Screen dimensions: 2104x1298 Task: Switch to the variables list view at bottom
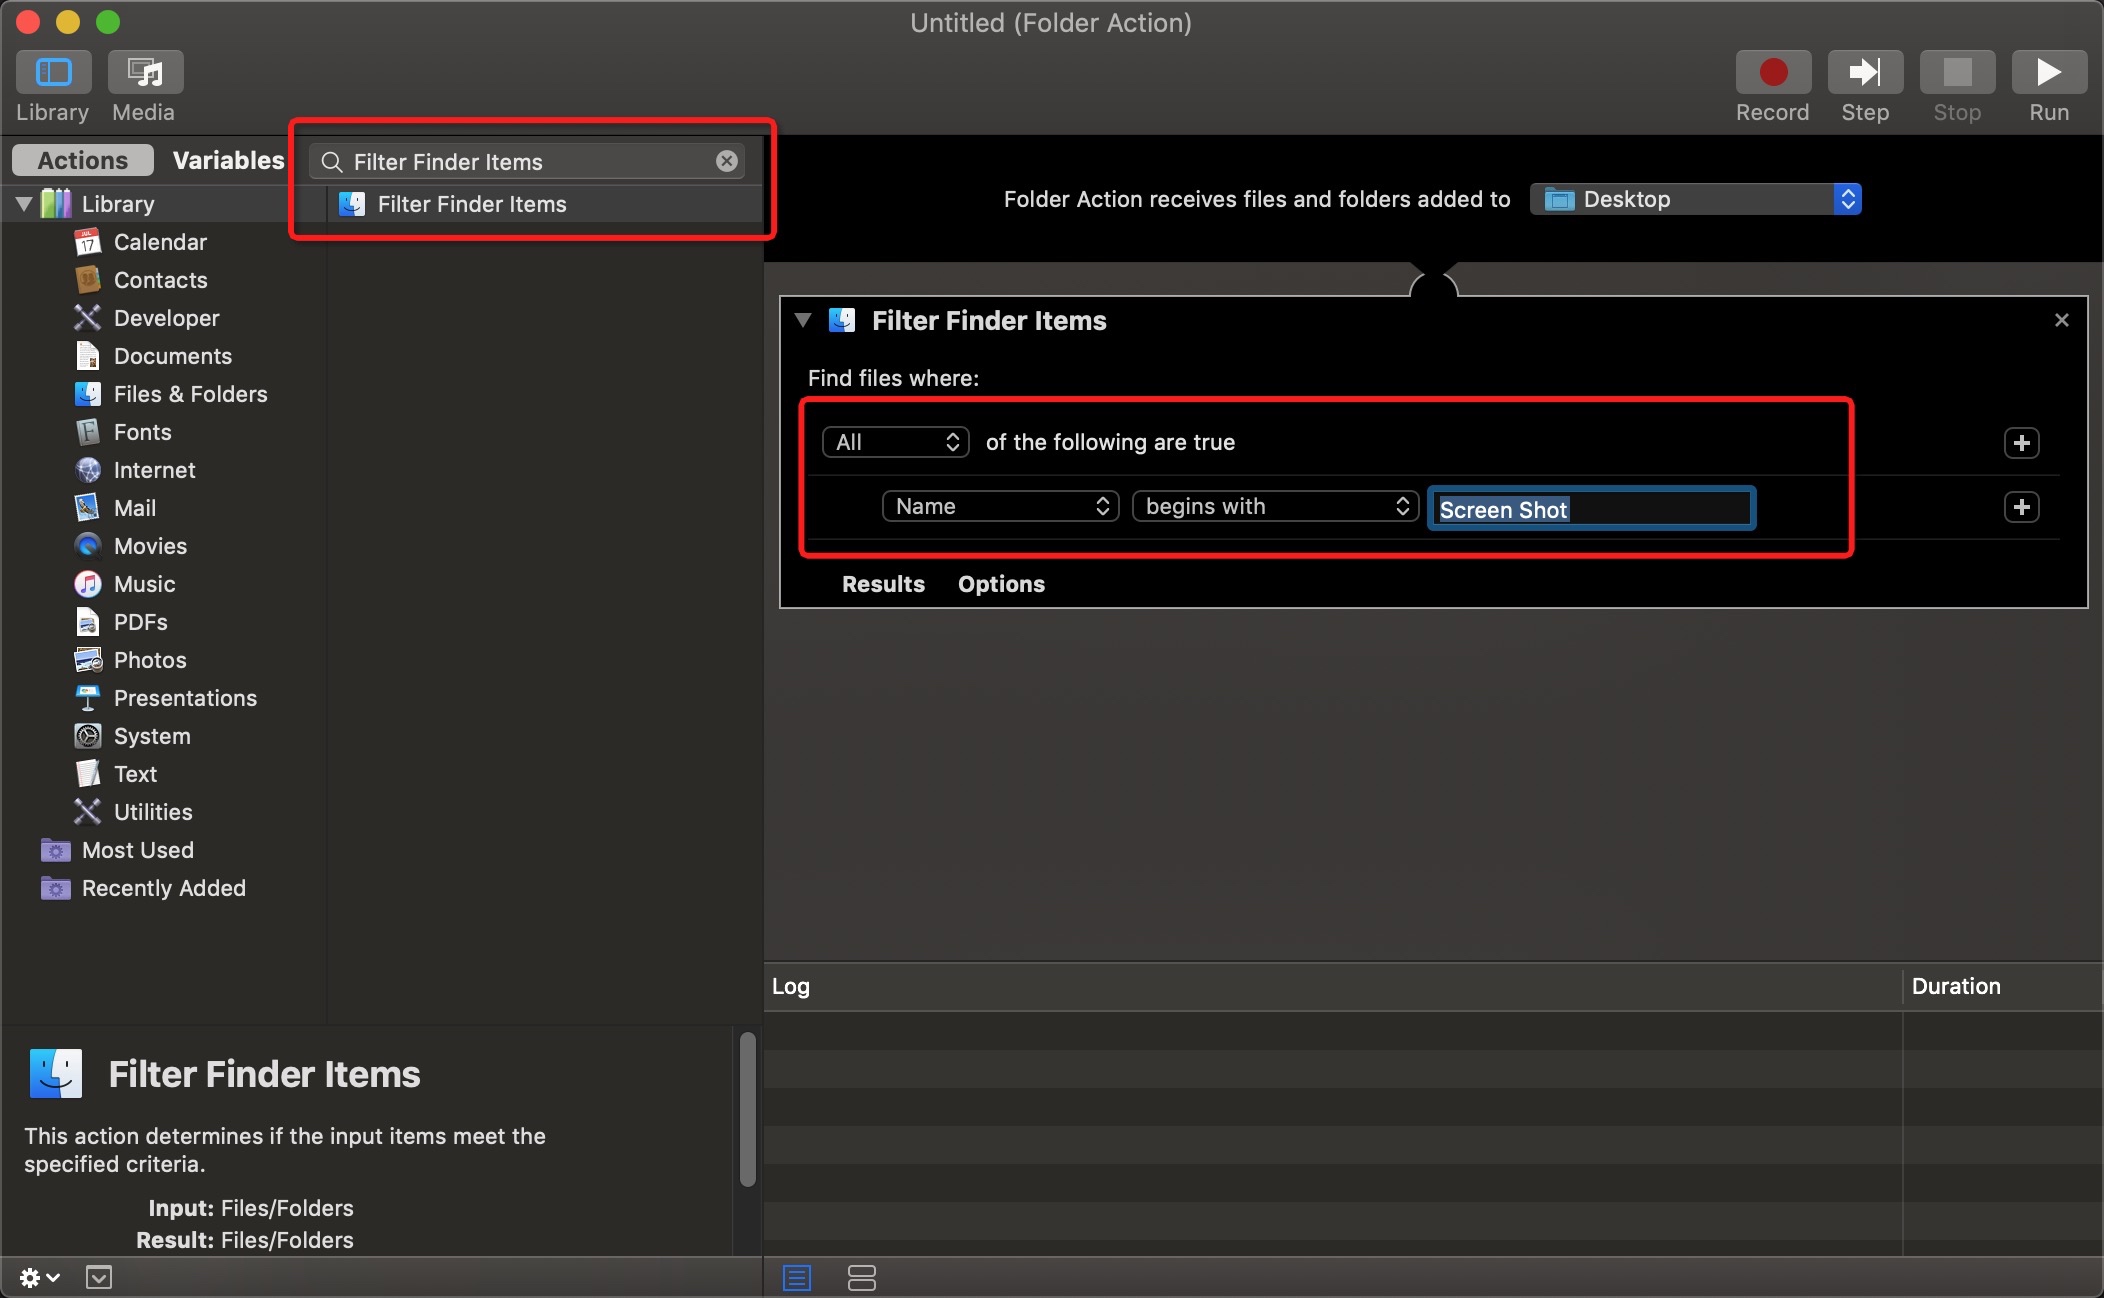[x=861, y=1277]
